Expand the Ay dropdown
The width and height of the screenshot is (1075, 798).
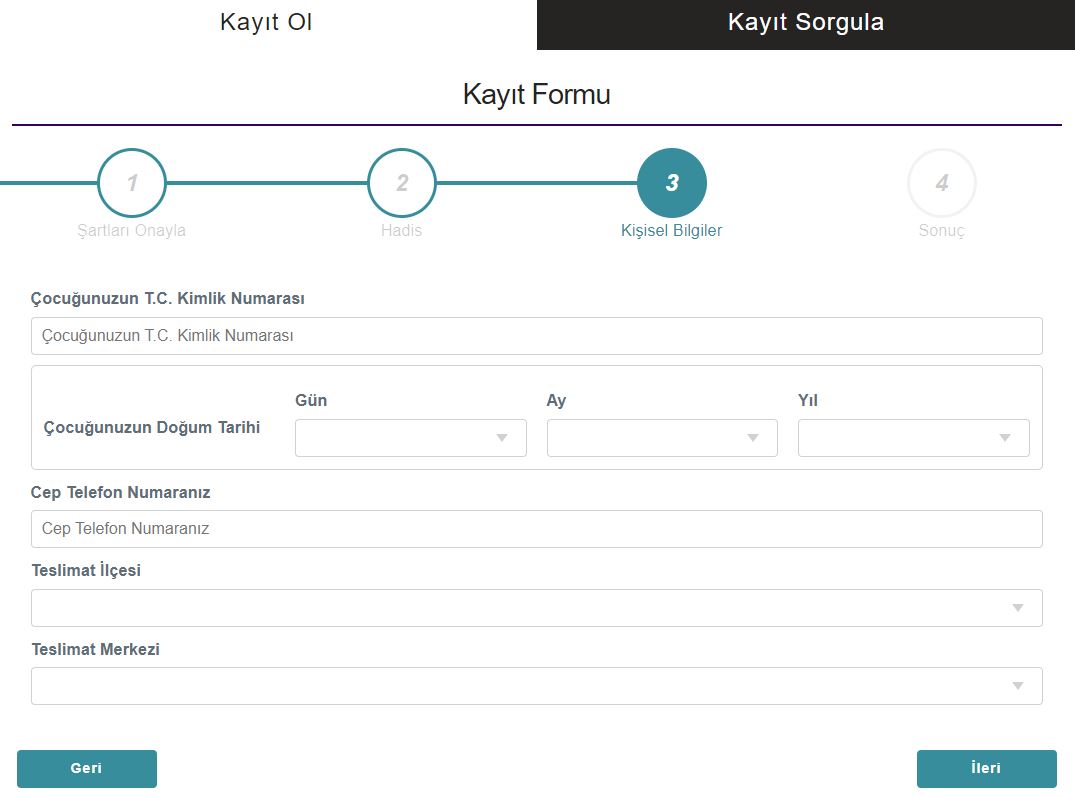click(662, 438)
